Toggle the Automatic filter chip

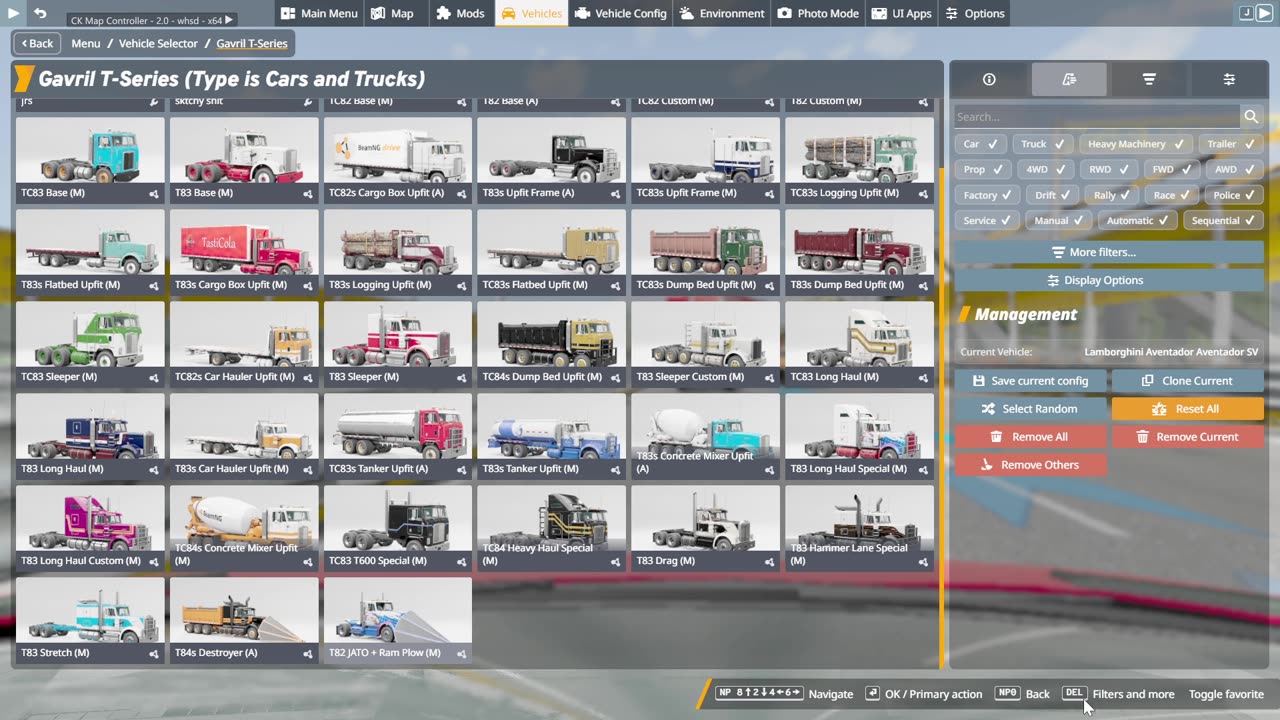(1138, 221)
